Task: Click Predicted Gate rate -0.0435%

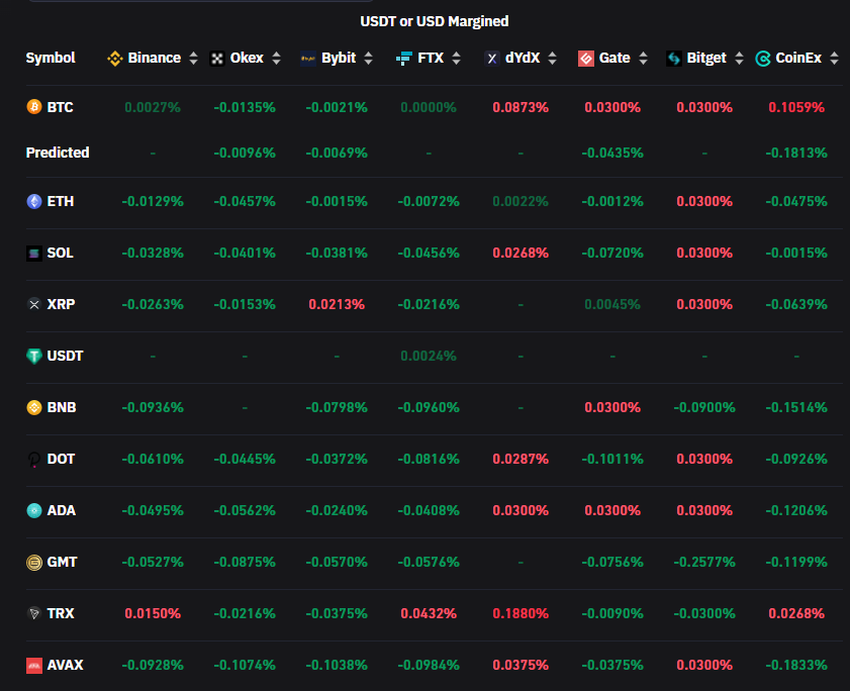Action: tap(613, 153)
